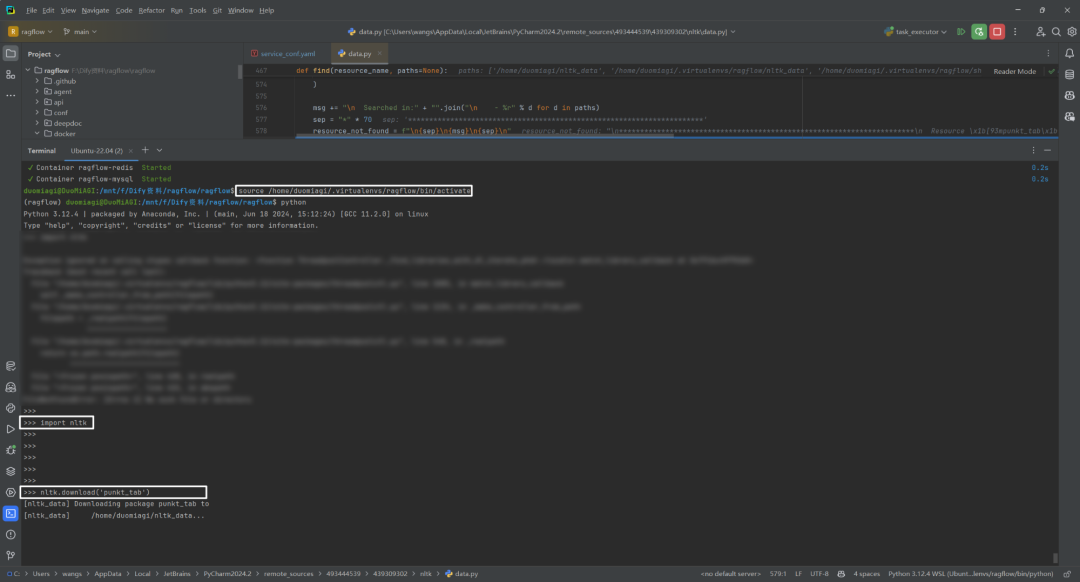Expand the .github folder
The height and width of the screenshot is (582, 1080).
pyautogui.click(x=37, y=81)
